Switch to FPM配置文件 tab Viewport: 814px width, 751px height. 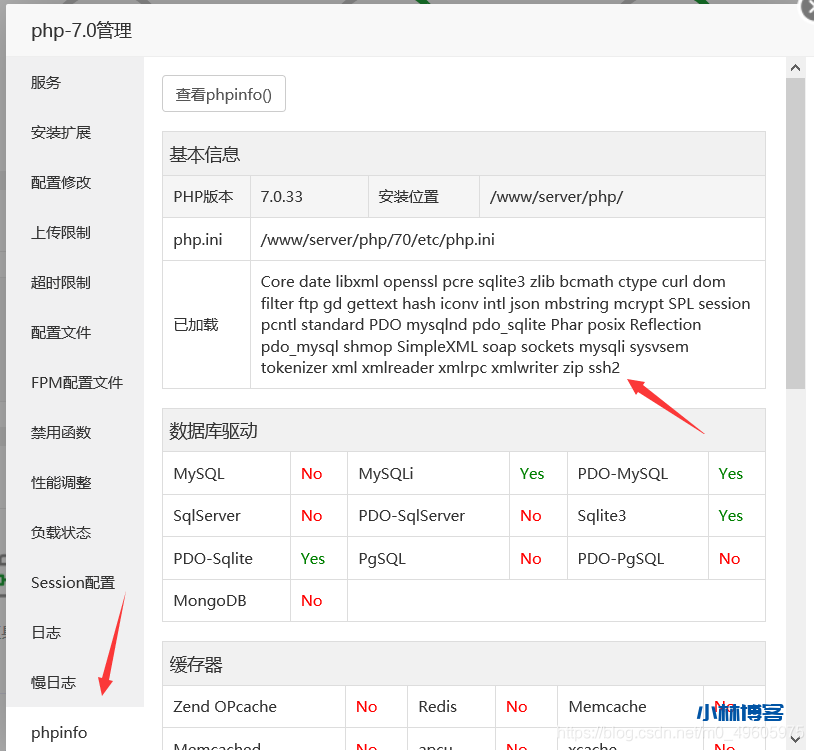click(77, 383)
